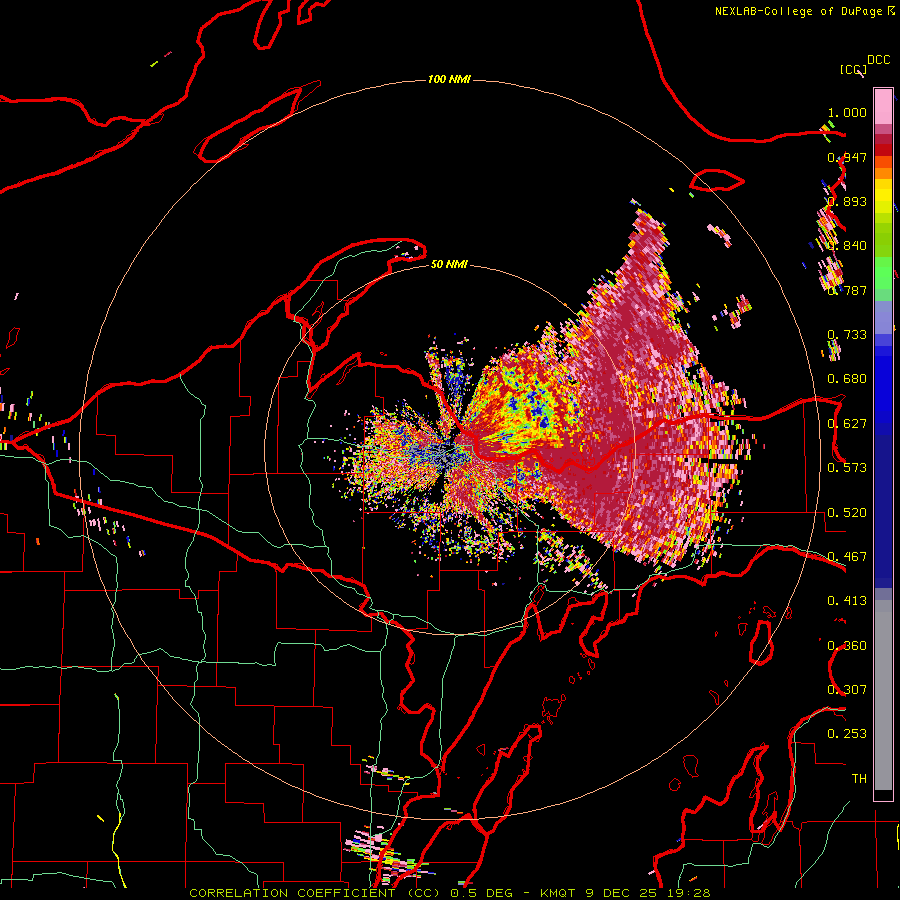The image size is (900, 900).
Task: Click the 0.573 color scale label
Action: pos(847,468)
